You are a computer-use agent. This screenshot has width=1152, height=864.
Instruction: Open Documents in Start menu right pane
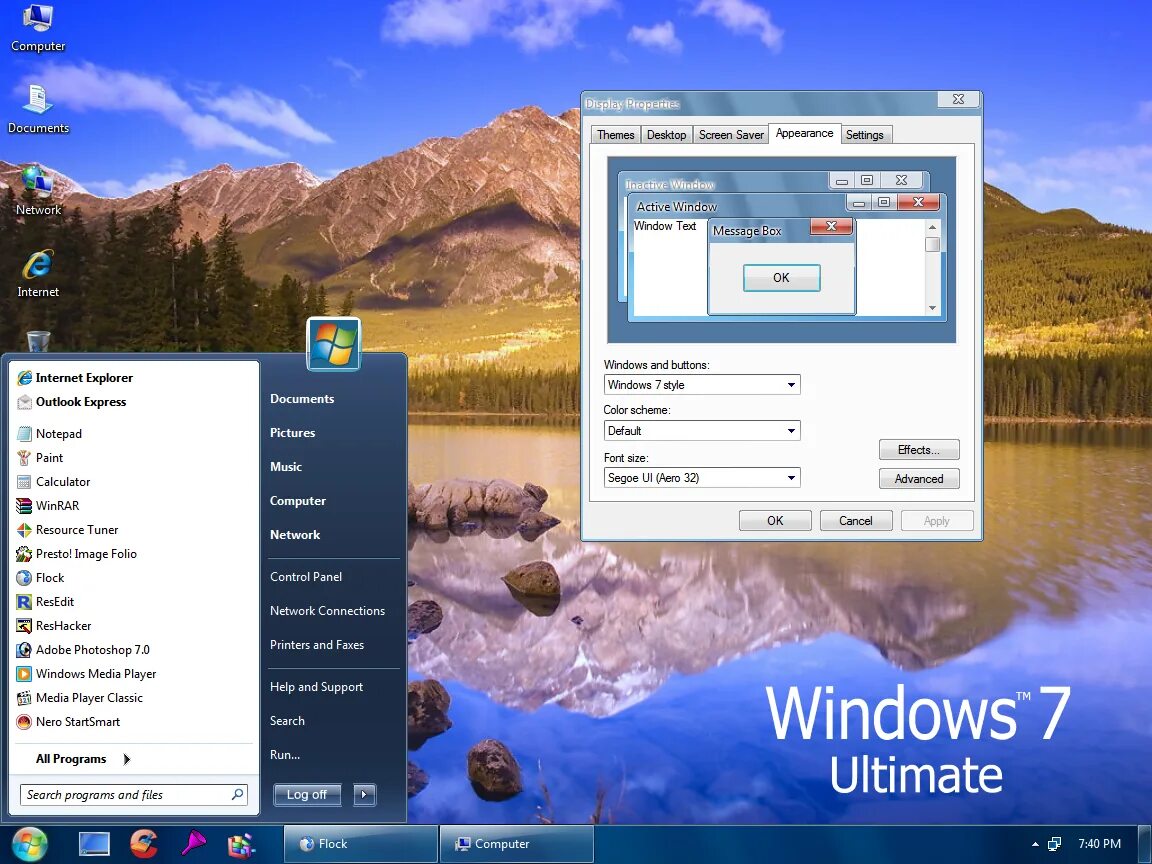[x=302, y=399]
